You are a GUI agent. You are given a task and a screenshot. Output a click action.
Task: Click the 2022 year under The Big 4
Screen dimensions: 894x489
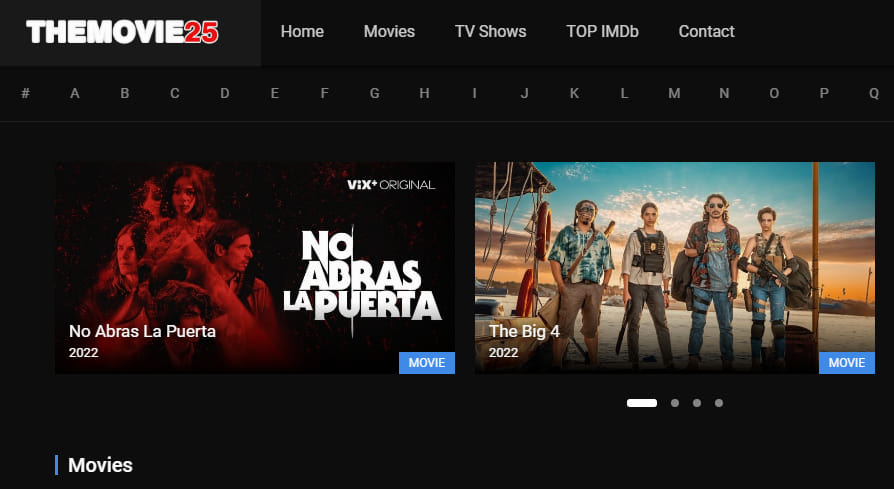tap(503, 353)
